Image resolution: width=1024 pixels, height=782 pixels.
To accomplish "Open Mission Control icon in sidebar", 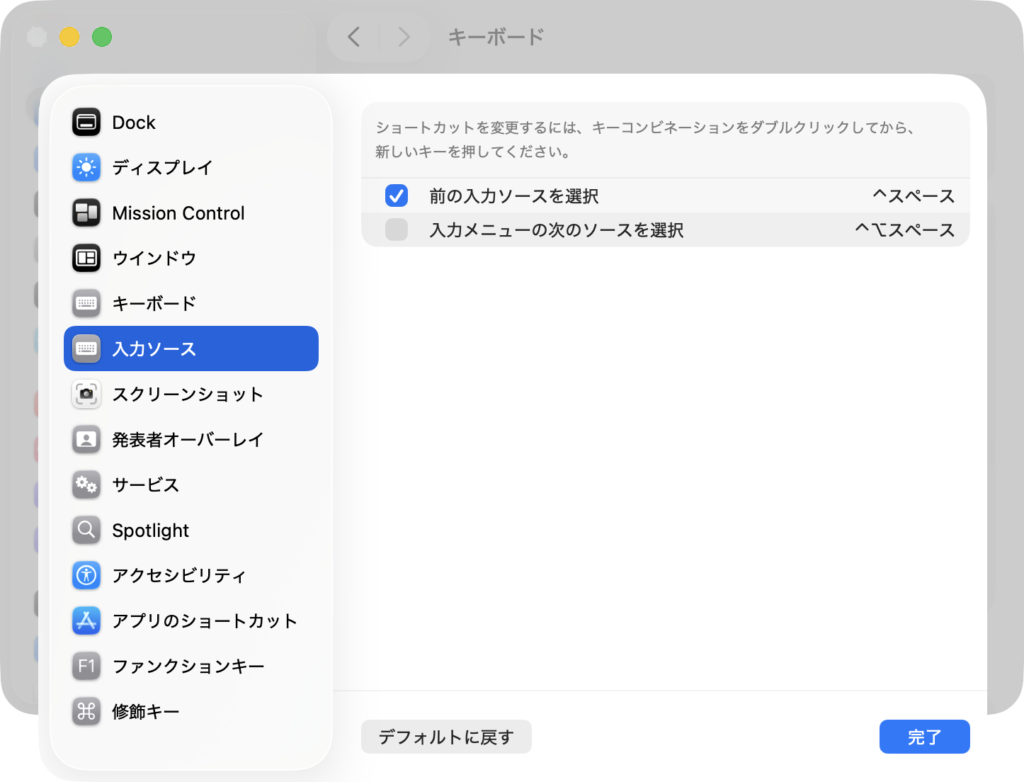I will point(87,213).
